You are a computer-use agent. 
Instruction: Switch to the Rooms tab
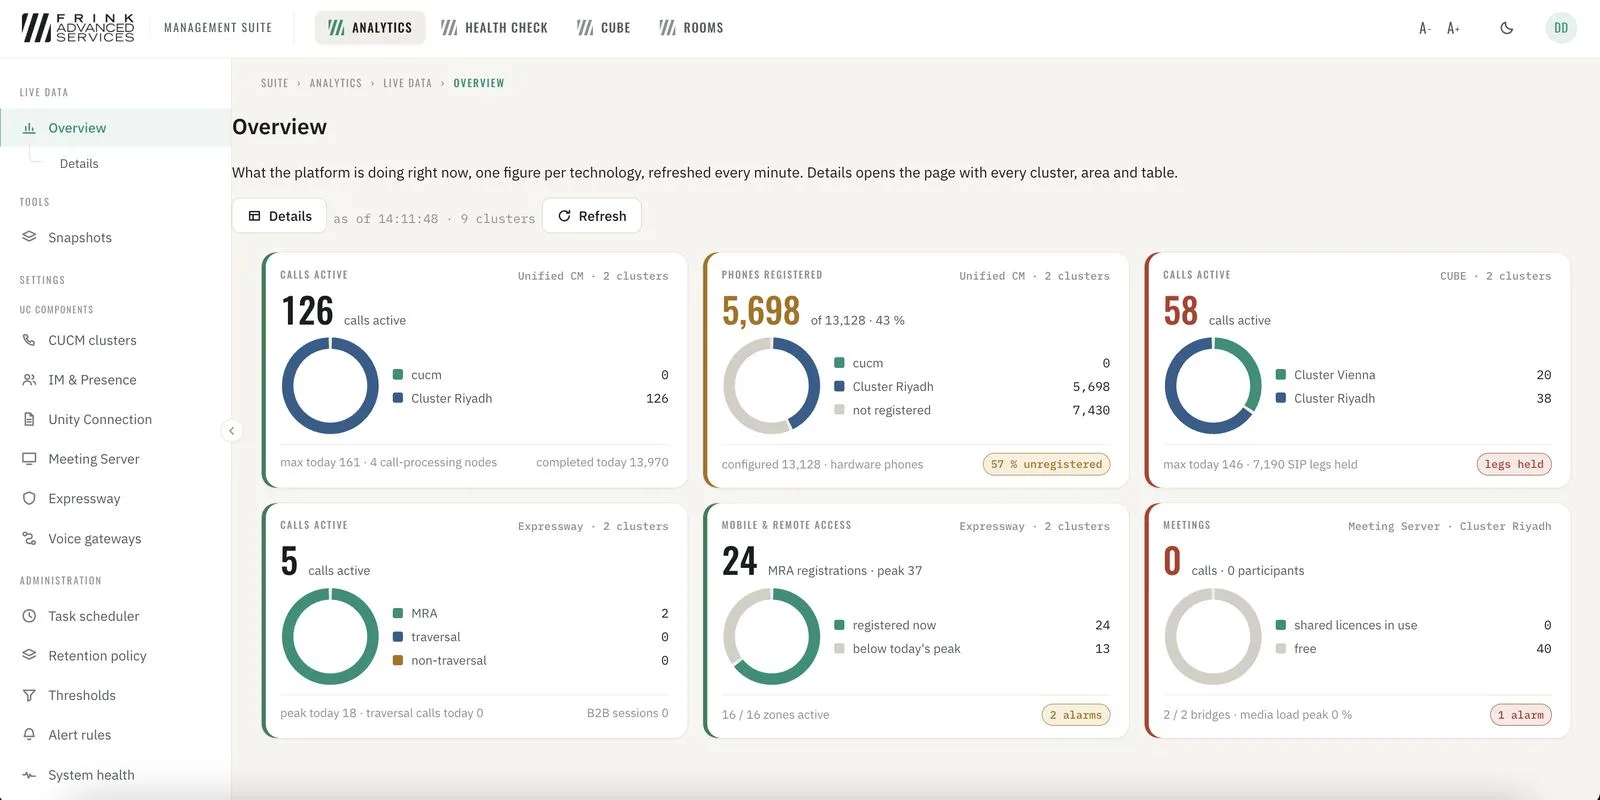click(x=691, y=28)
